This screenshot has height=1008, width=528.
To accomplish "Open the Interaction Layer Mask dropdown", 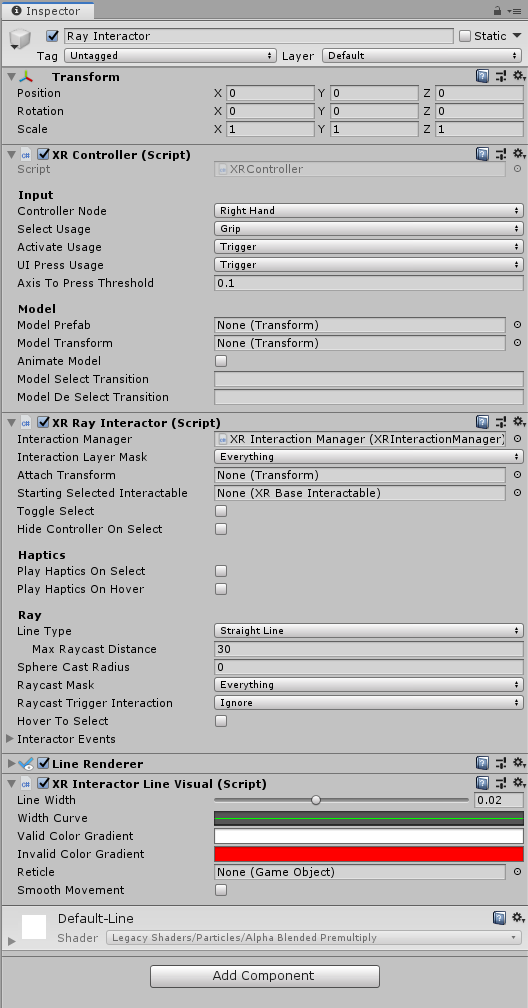I will [369, 457].
